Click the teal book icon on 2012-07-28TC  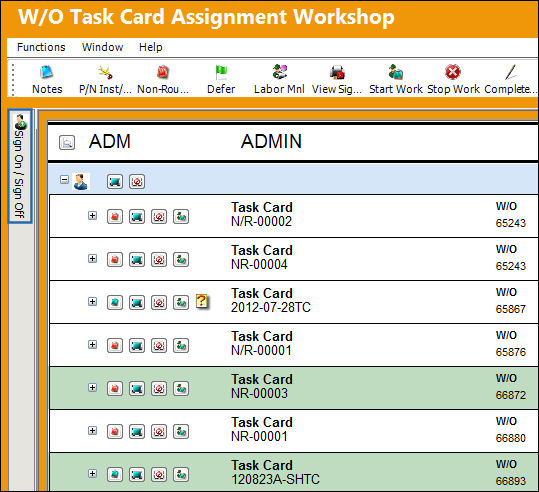(x=115, y=303)
